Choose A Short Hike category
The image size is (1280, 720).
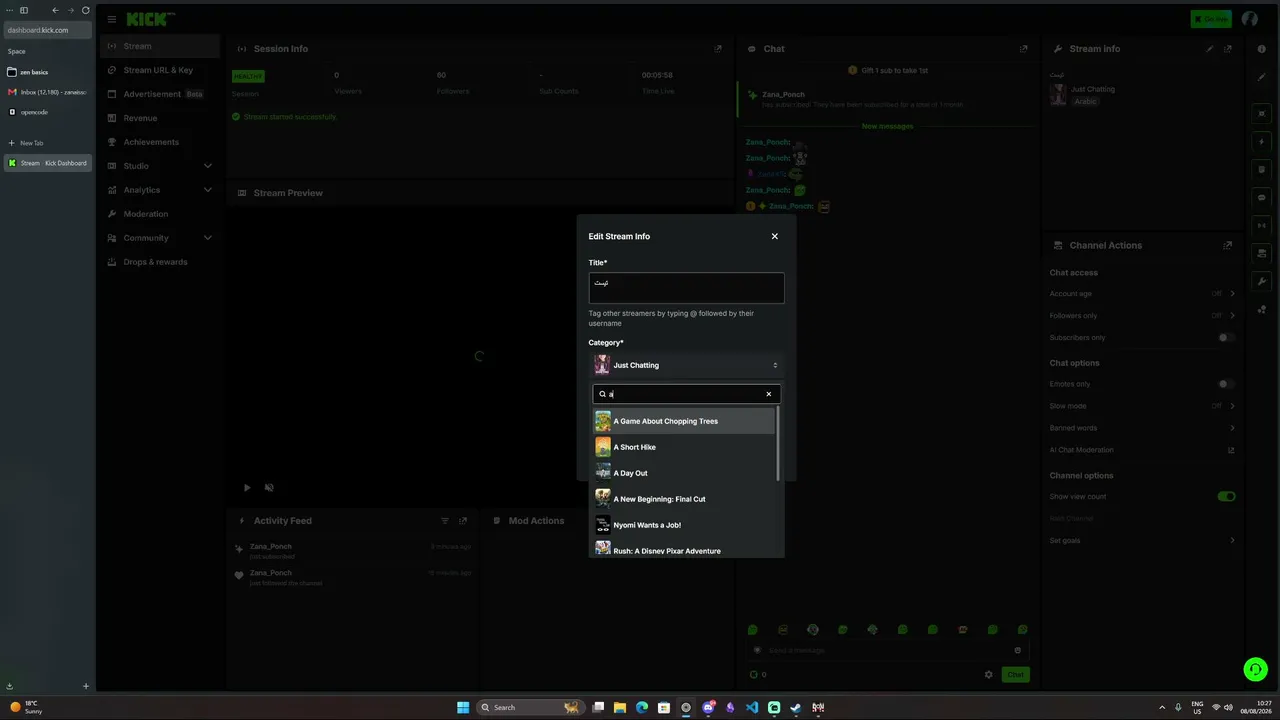(x=684, y=447)
